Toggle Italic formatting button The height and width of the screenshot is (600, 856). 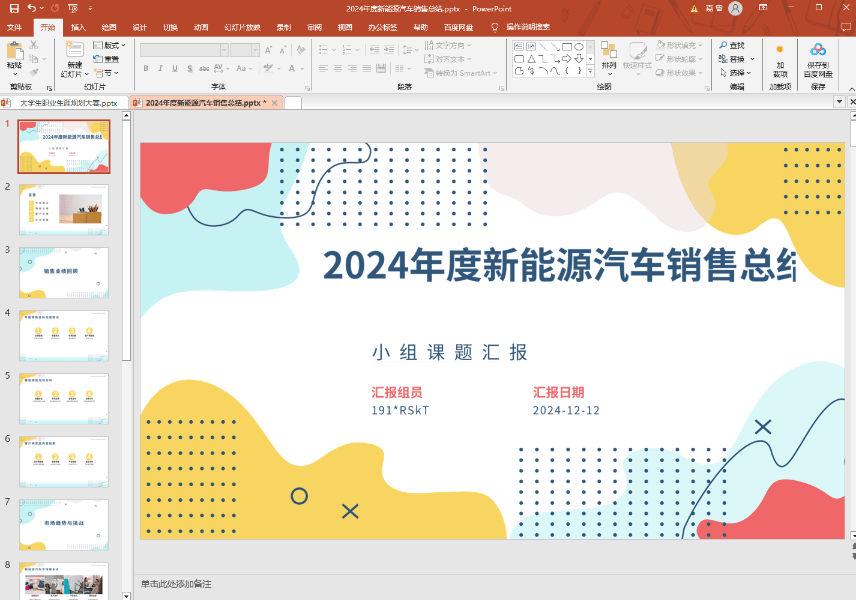(160, 69)
